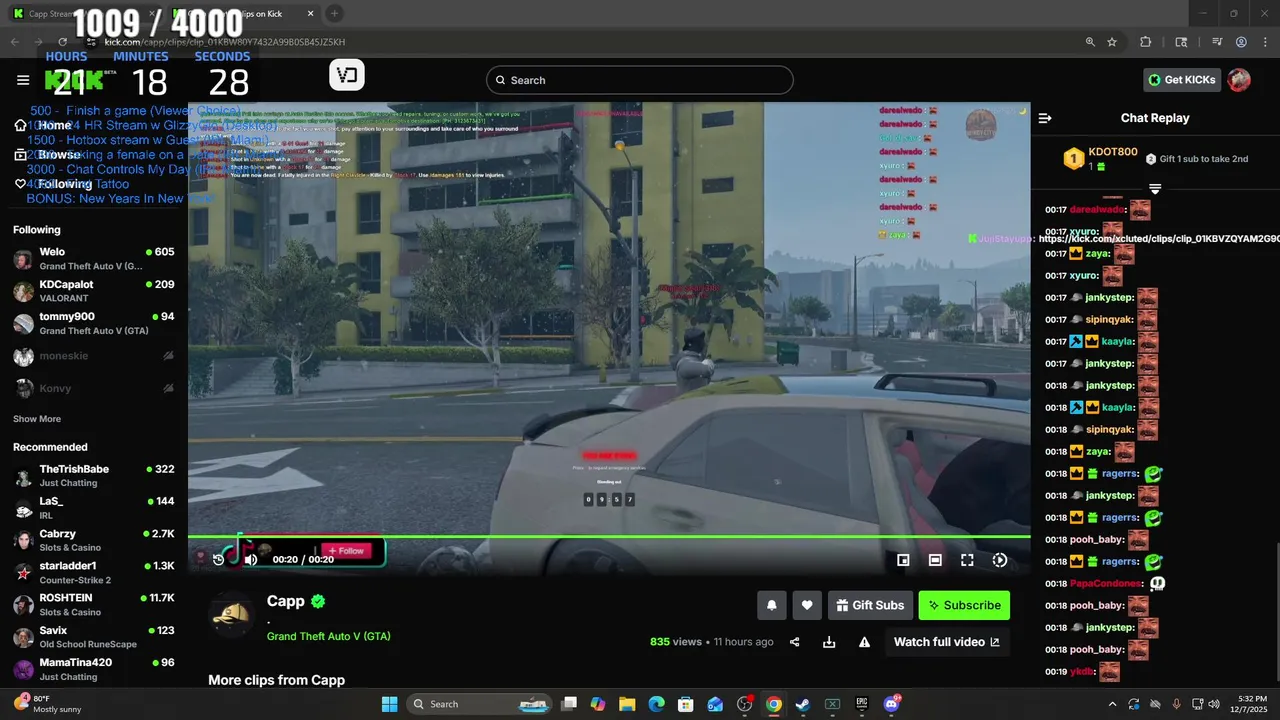Open the Chrome profile icon

1241,42
